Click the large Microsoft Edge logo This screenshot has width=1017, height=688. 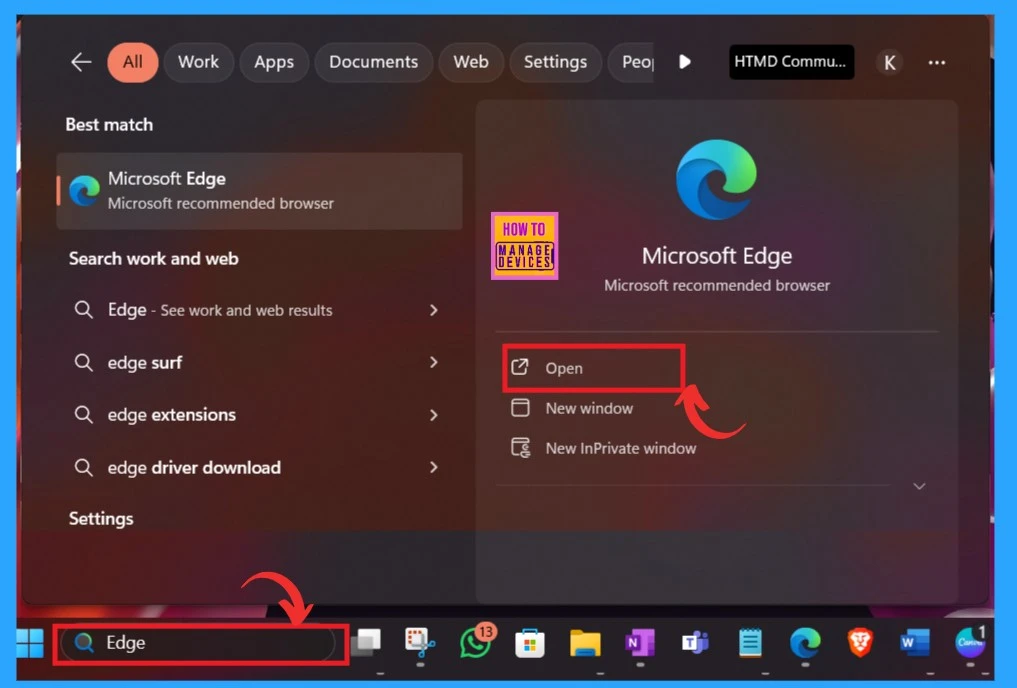[x=716, y=180]
